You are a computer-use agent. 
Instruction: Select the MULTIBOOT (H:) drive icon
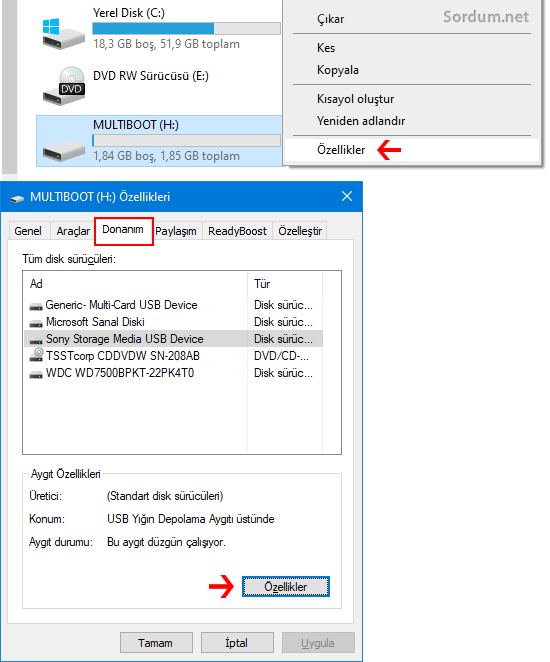(63, 151)
